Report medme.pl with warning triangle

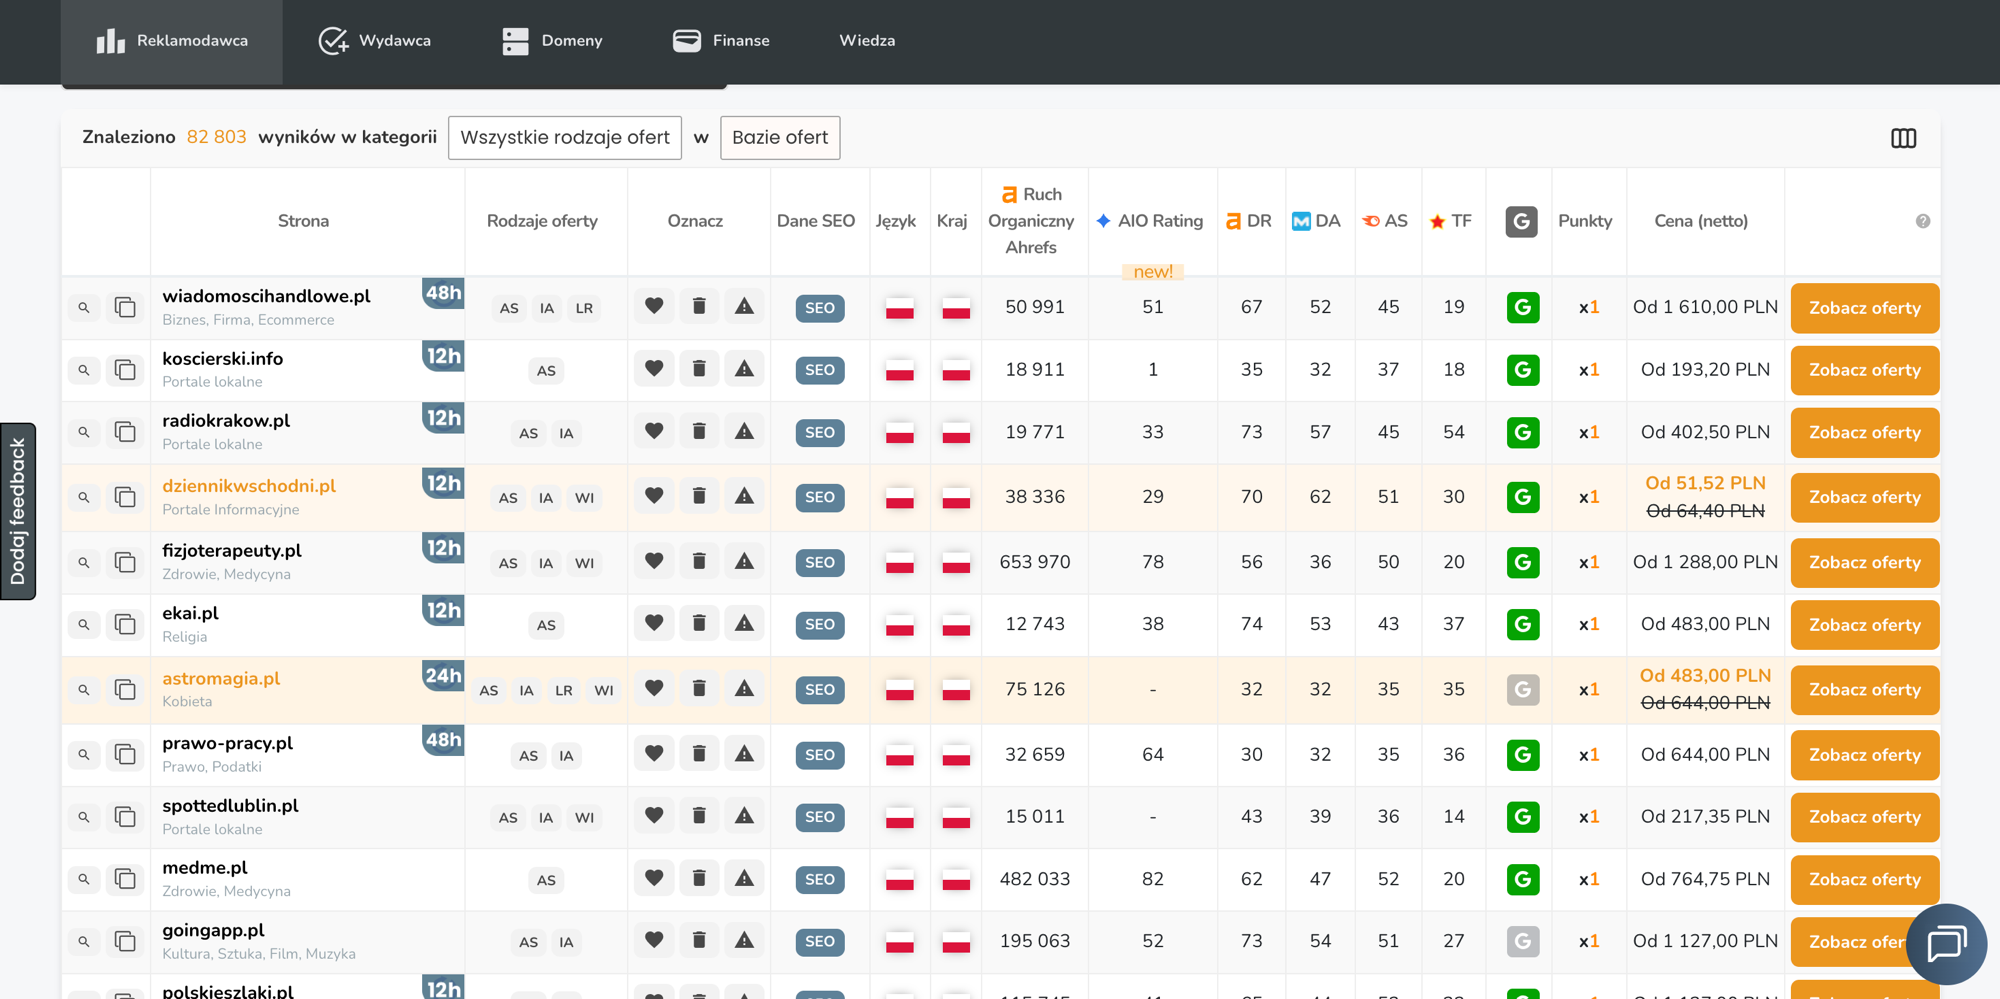pos(744,879)
